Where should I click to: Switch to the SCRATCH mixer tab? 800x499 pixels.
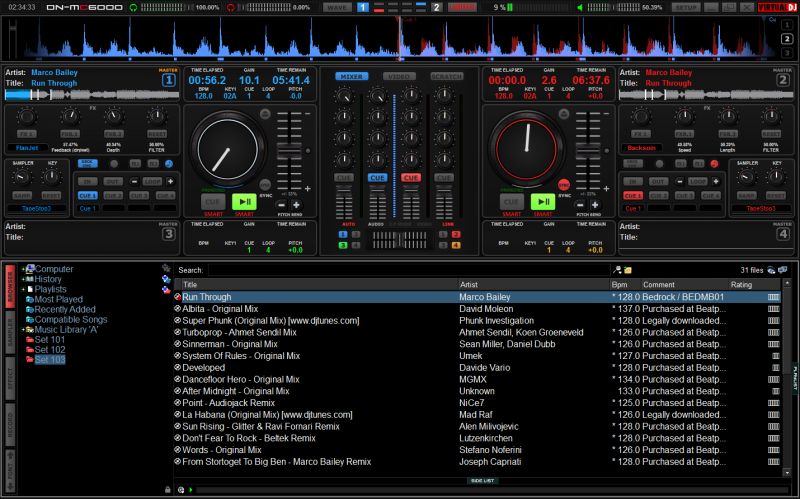pyautogui.click(x=446, y=76)
